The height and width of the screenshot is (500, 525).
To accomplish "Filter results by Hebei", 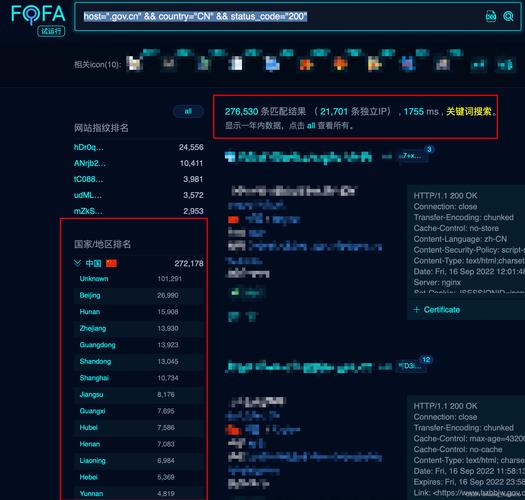I will coord(89,477).
